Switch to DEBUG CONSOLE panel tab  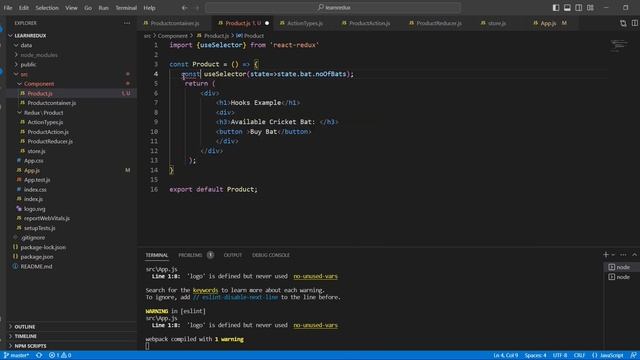click(271, 255)
